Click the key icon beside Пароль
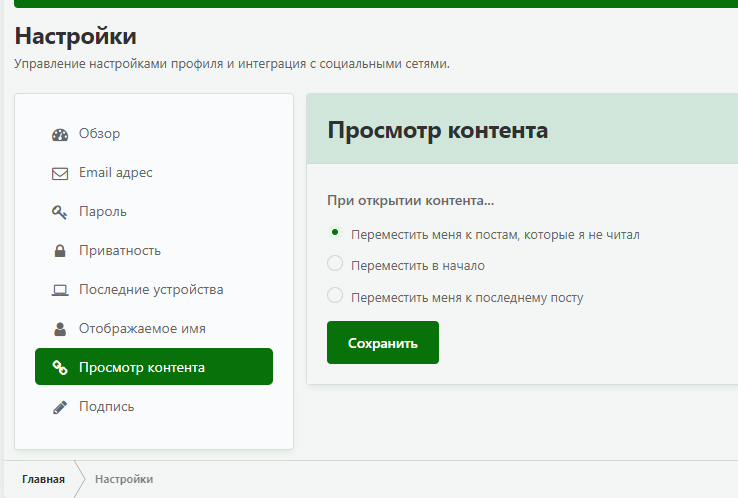Screen dimensions: 738x498 [x=59, y=212]
